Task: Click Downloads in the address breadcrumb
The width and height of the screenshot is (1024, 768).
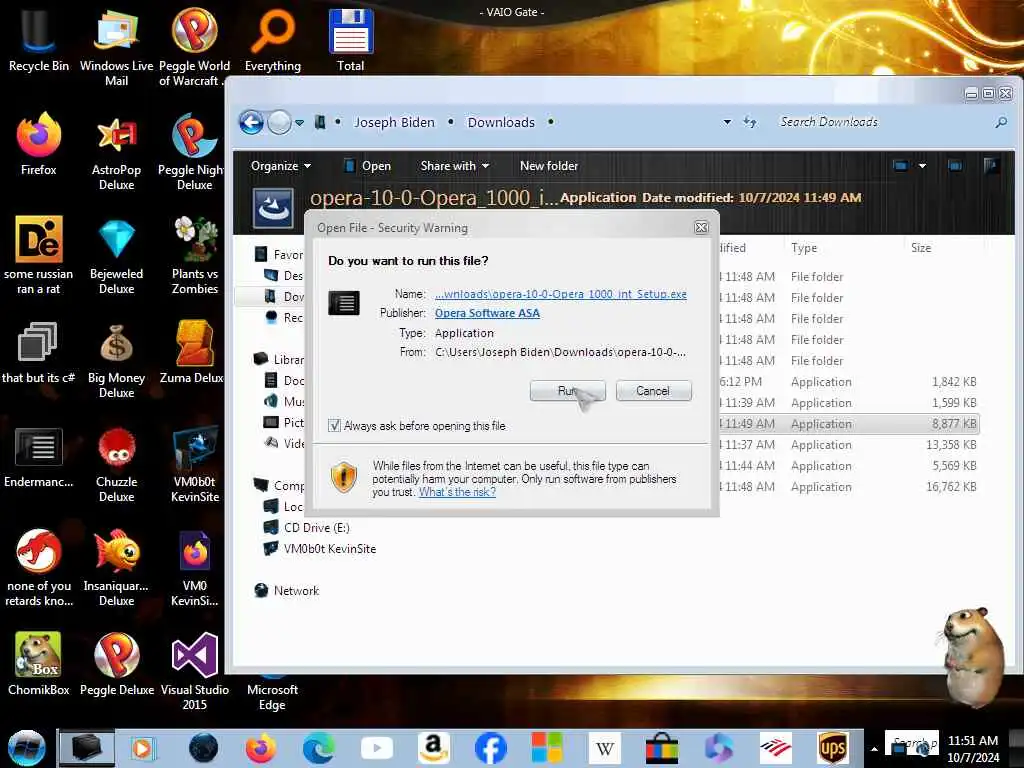Action: click(x=501, y=122)
